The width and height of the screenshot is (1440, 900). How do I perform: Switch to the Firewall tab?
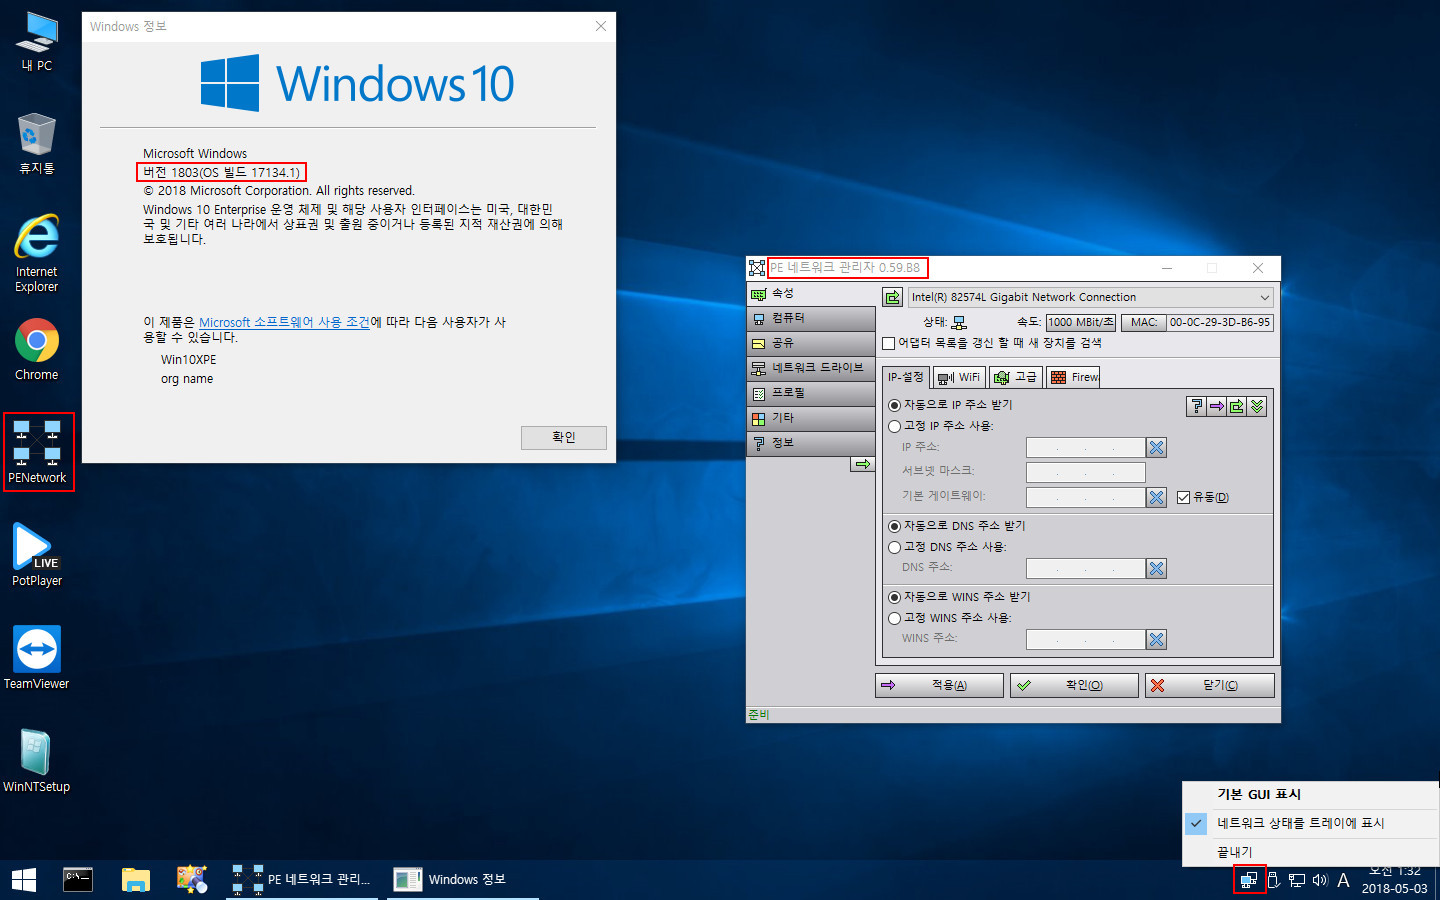pyautogui.click(x=1073, y=377)
